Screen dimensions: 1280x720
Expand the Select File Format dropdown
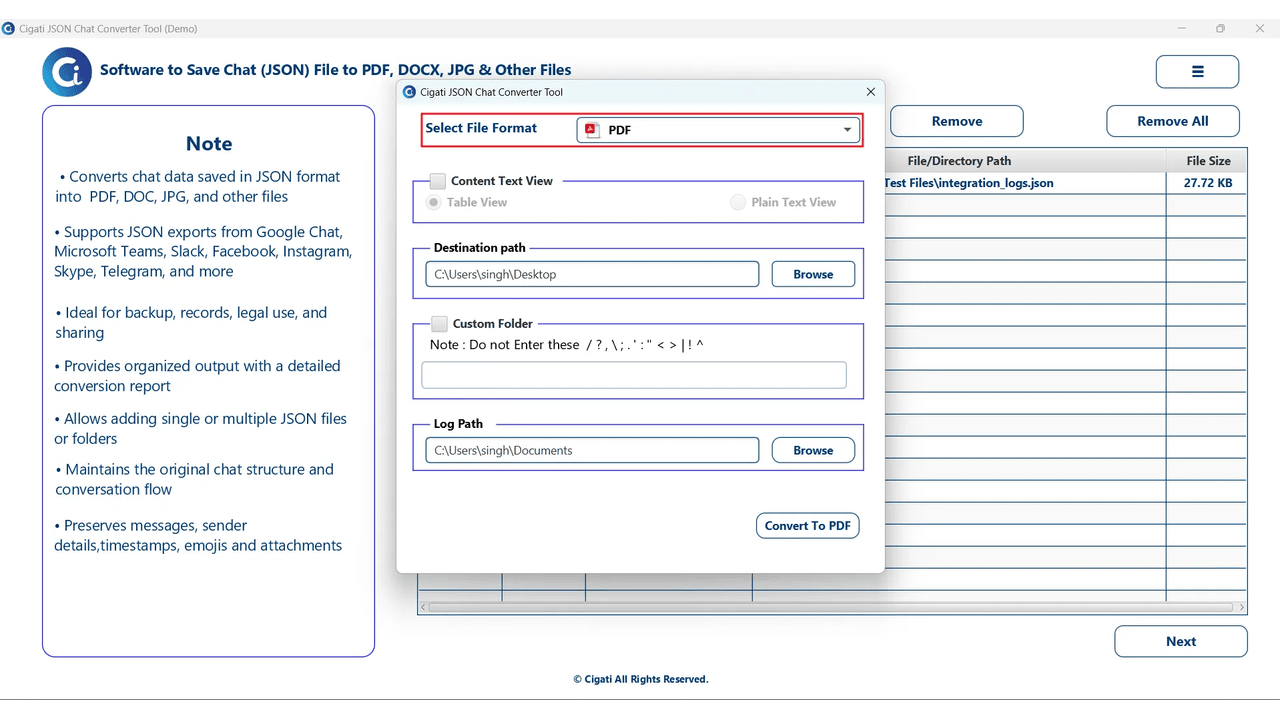718,130
